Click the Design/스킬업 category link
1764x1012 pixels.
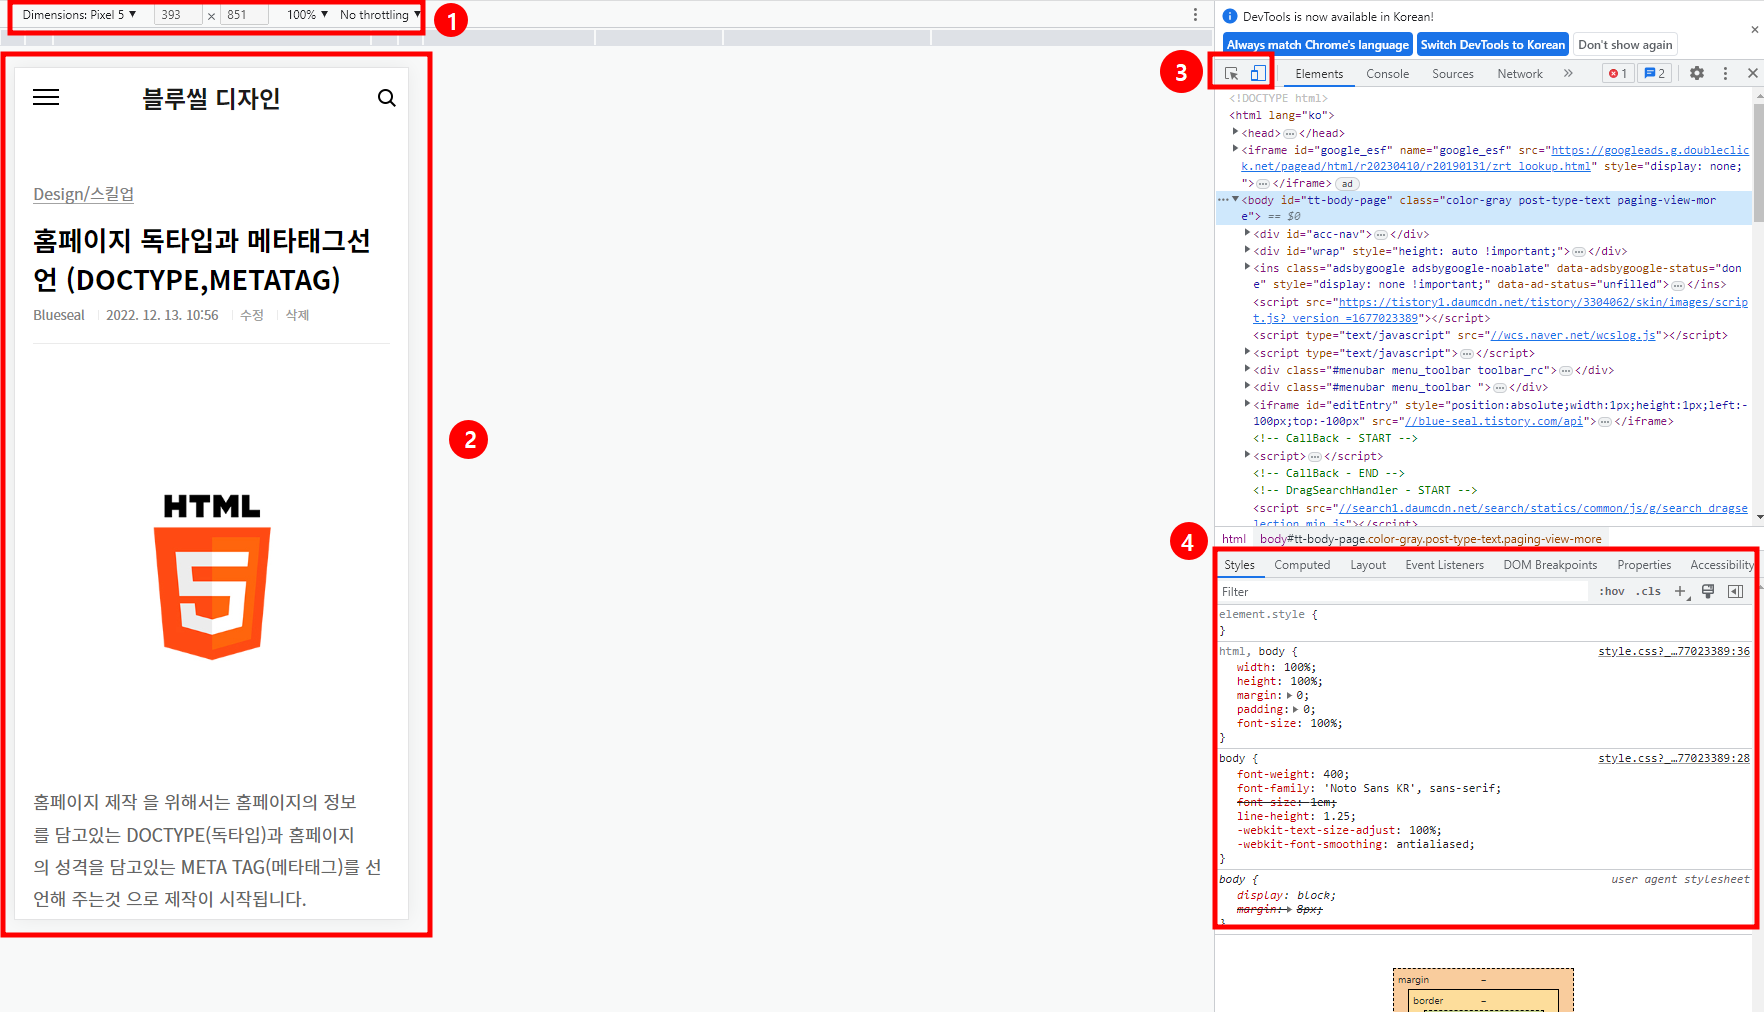pos(83,194)
